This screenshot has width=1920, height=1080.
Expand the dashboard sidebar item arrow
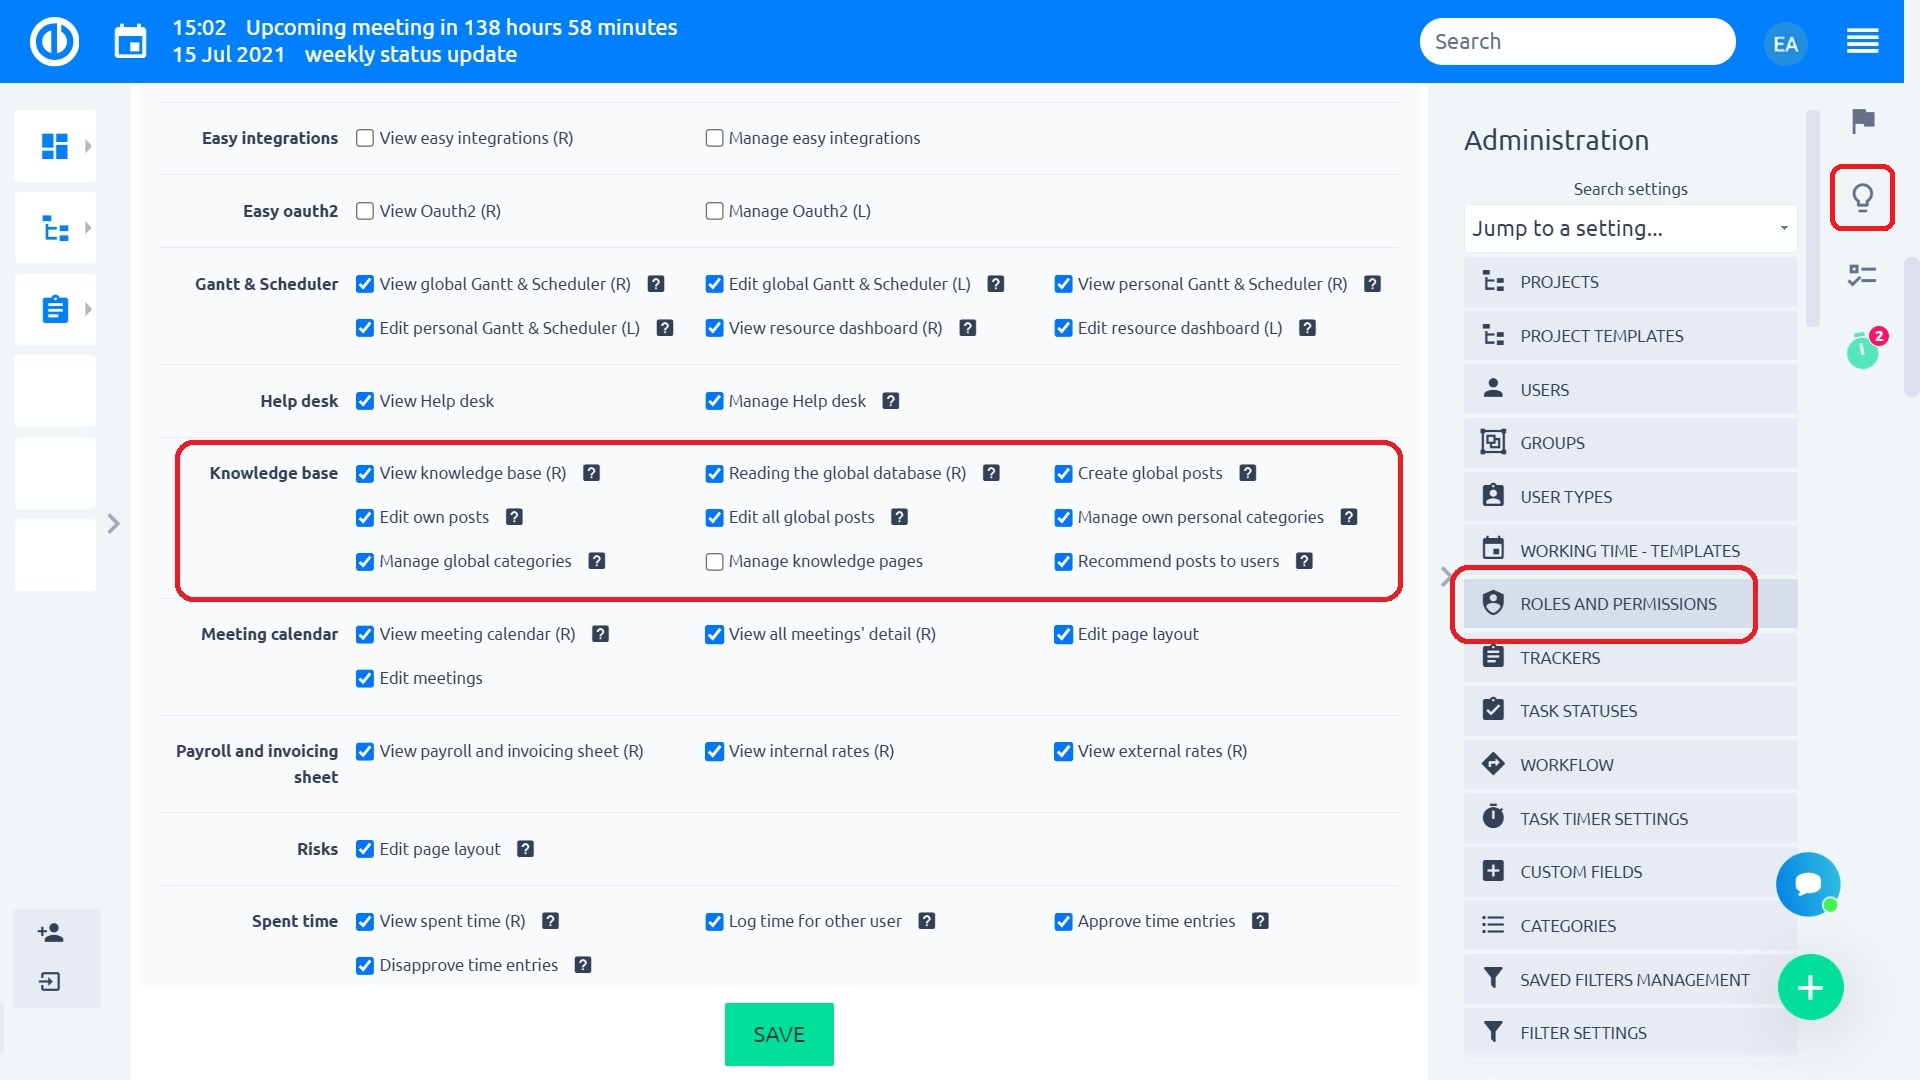click(x=88, y=146)
